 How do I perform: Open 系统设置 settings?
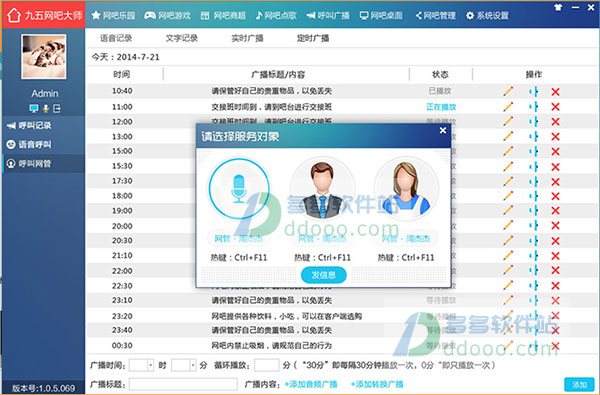487,15
